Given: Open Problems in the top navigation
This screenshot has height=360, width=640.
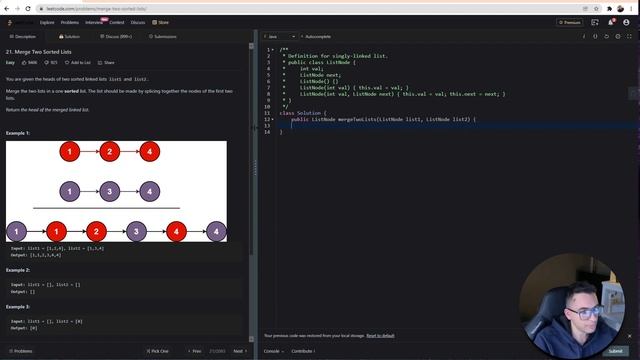Looking at the screenshot, I should pos(70,22).
